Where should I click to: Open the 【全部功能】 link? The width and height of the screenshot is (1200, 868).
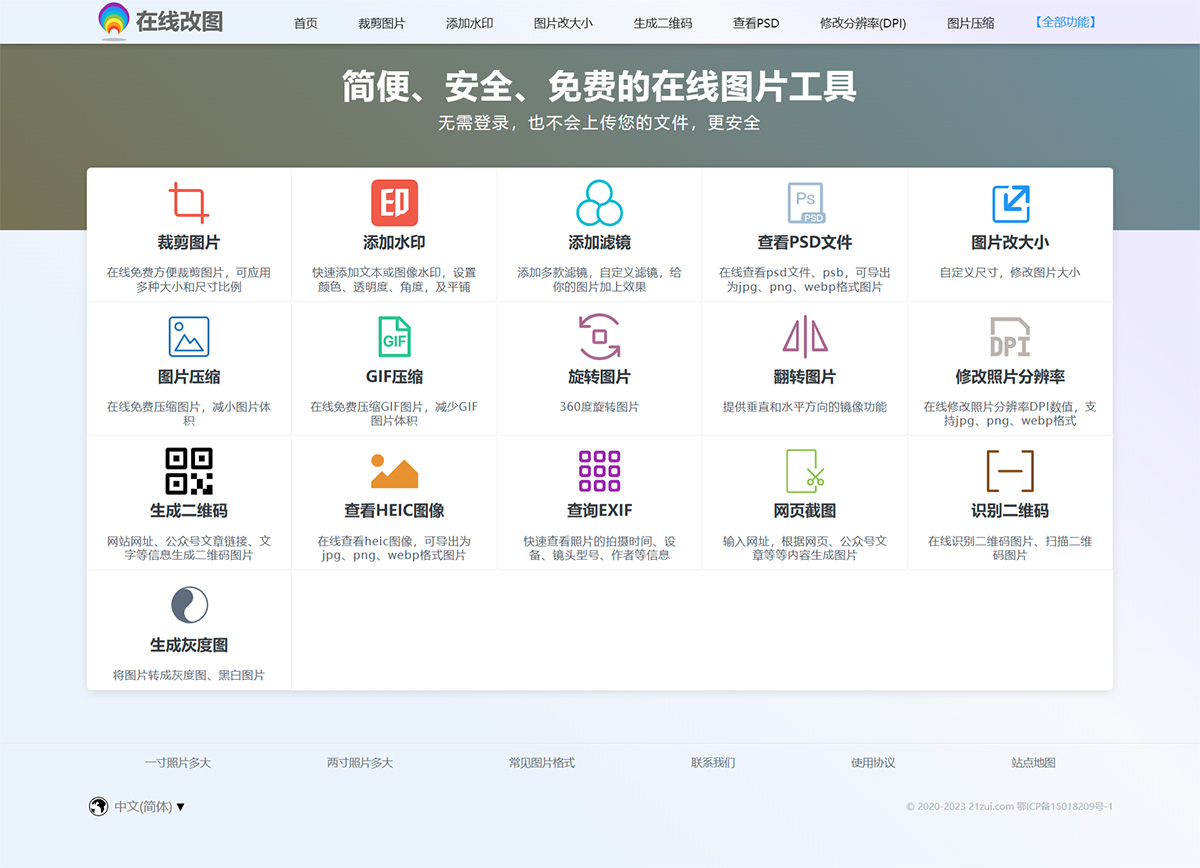coord(1064,21)
